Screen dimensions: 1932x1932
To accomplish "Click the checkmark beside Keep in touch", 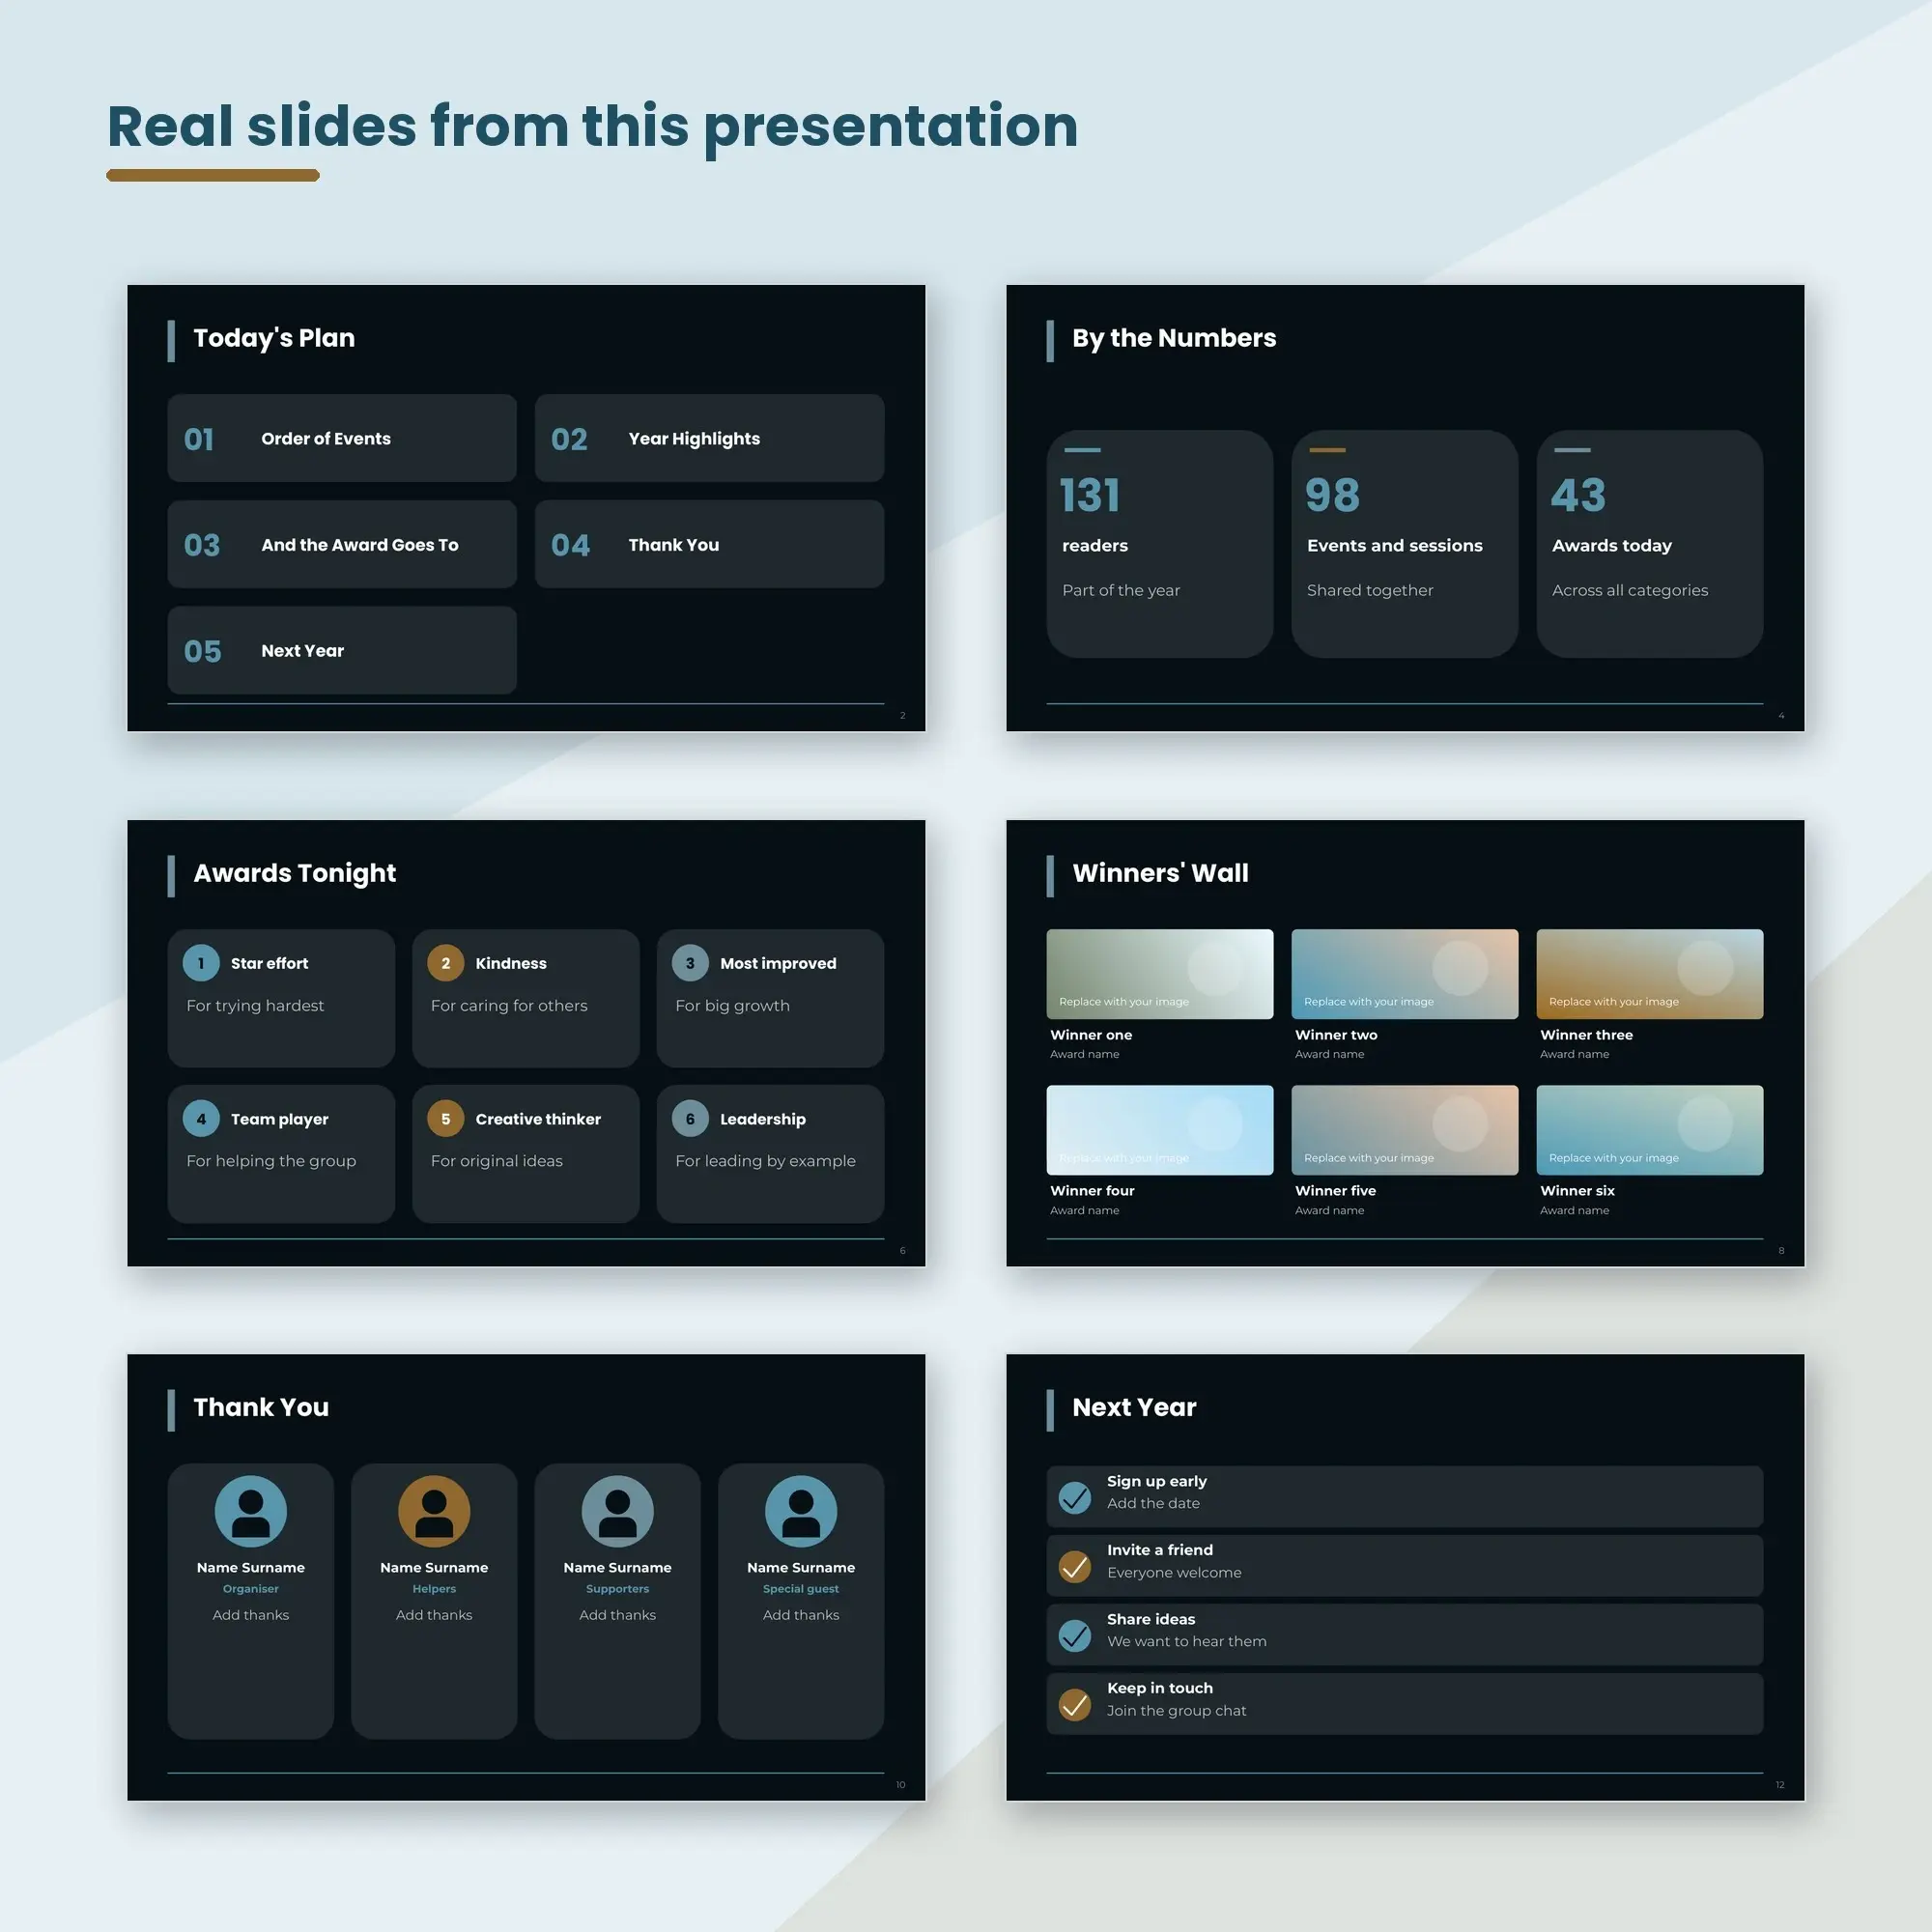I will coord(1075,1704).
